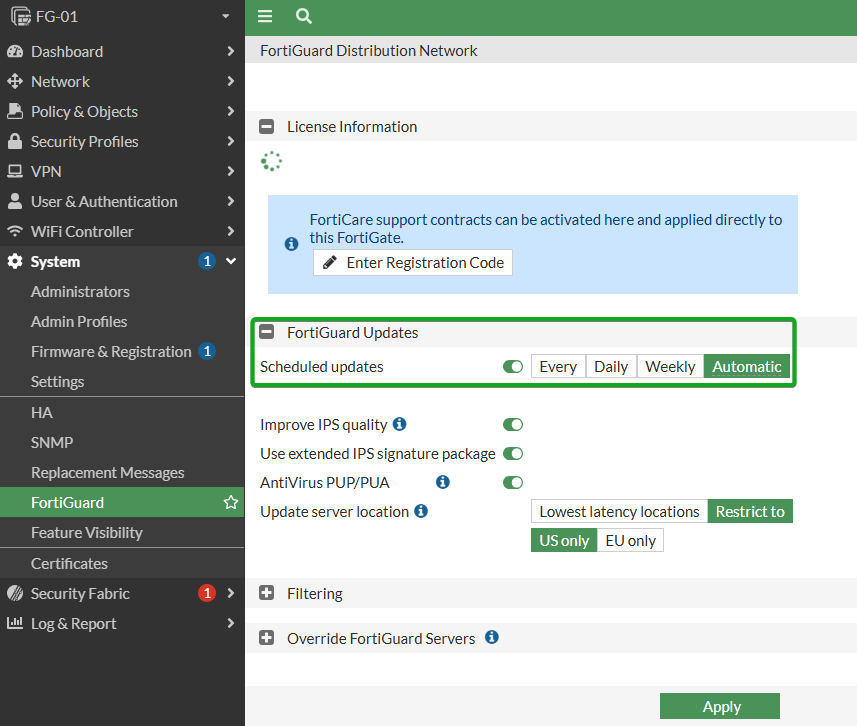Click info icon beside AntiVirus PUP/PUA
Screen dimensions: 857x726
[443, 482]
